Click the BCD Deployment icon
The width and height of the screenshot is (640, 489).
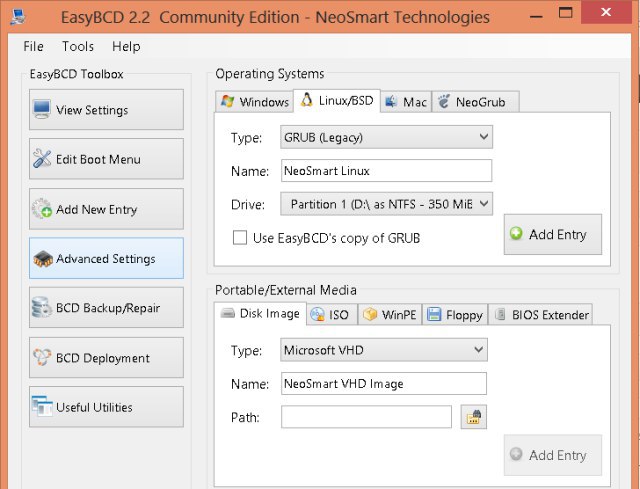[42, 357]
